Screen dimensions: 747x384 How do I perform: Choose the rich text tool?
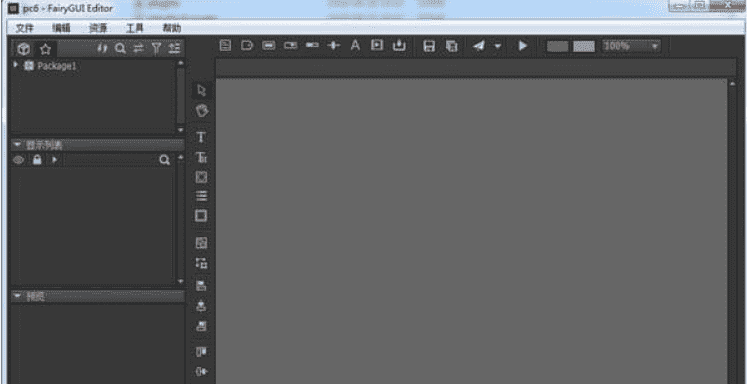(x=201, y=157)
